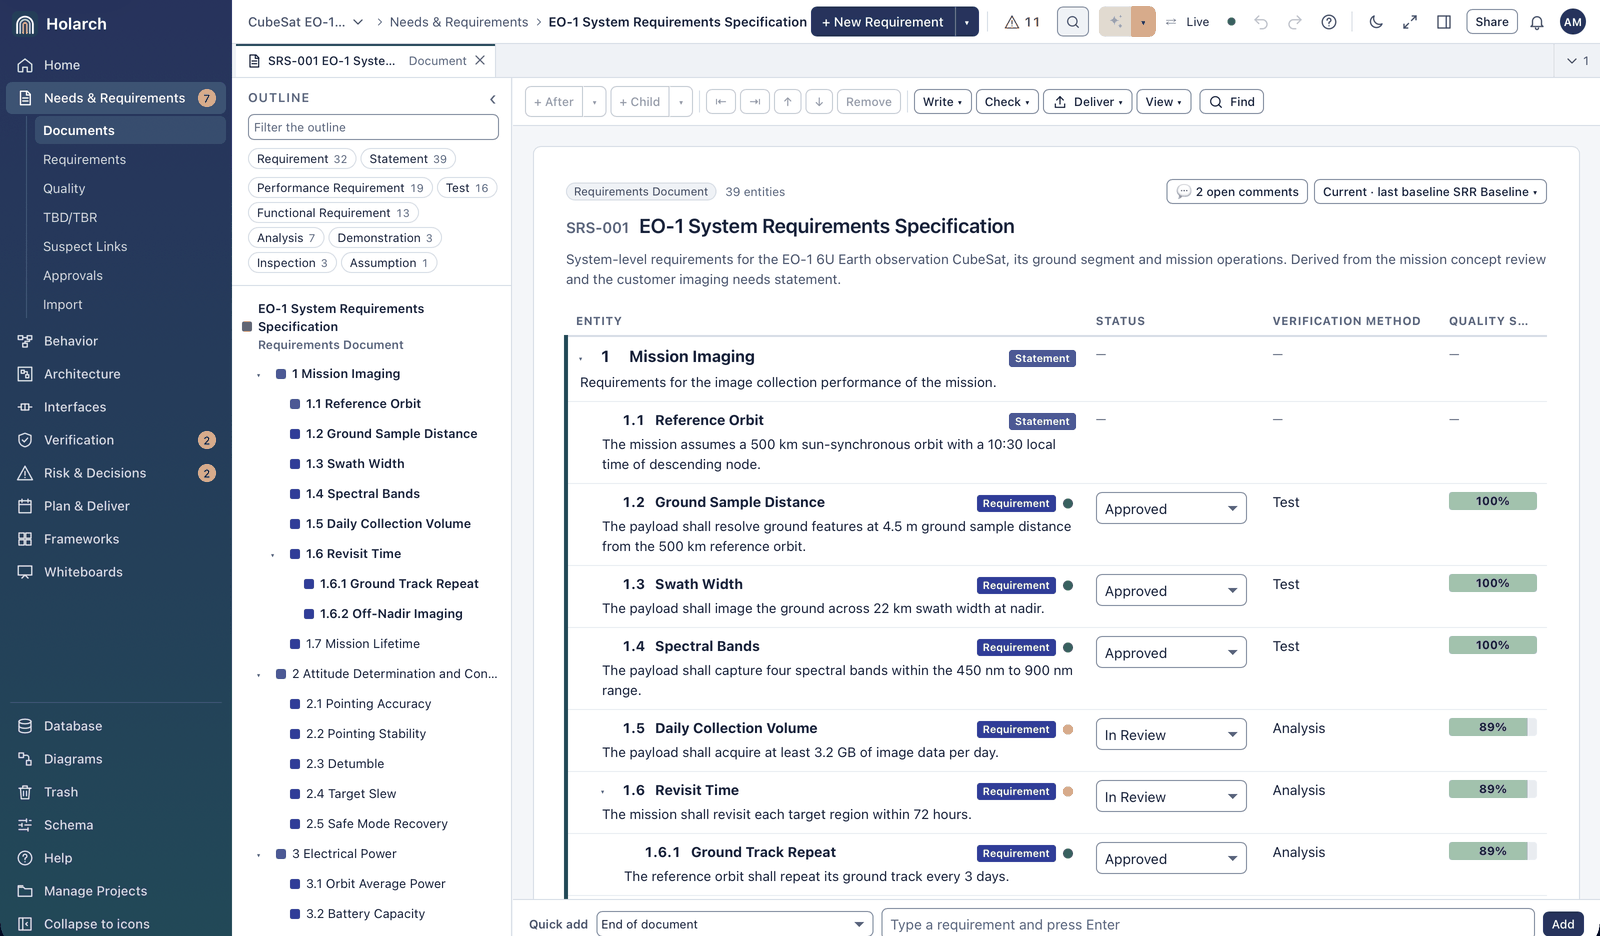1600x936 pixels.
Task: Open the End of document dropdown
Action: tap(735, 924)
